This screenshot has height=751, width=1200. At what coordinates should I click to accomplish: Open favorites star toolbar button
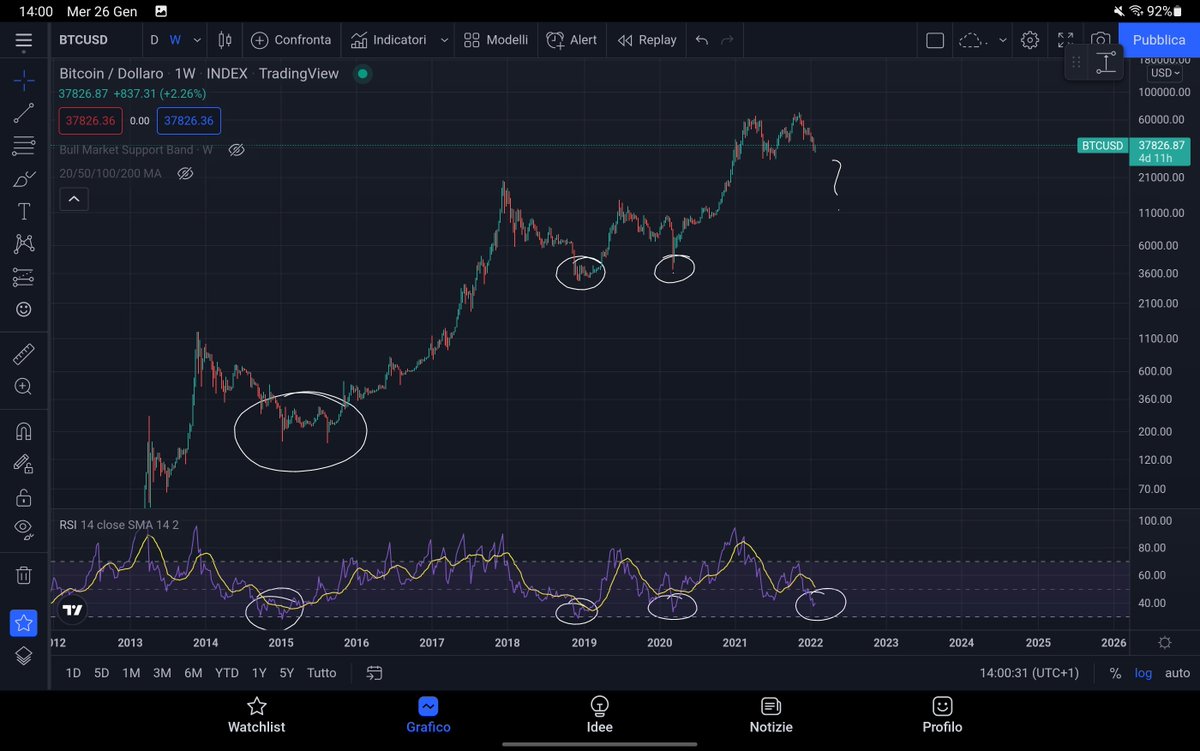[24, 623]
